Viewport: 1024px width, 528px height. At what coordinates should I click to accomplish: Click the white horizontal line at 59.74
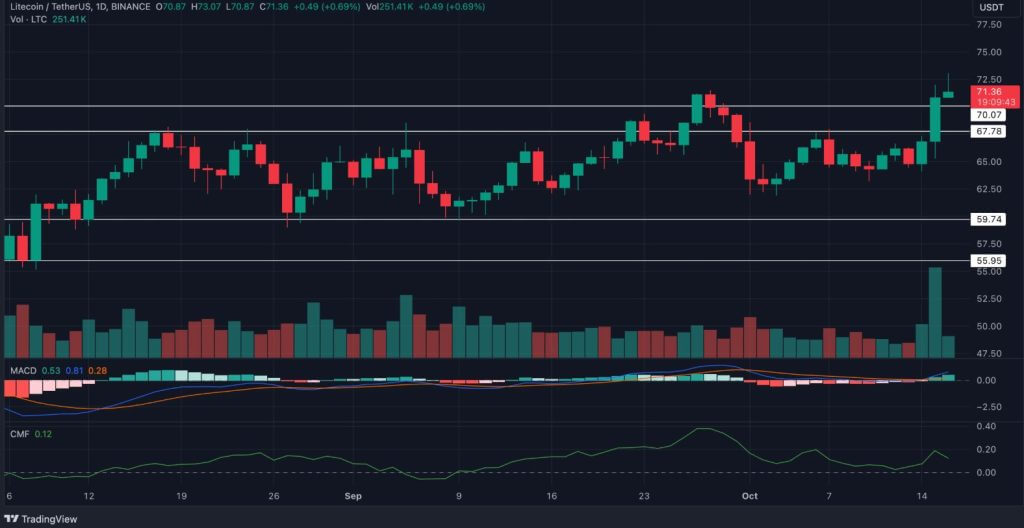485,220
